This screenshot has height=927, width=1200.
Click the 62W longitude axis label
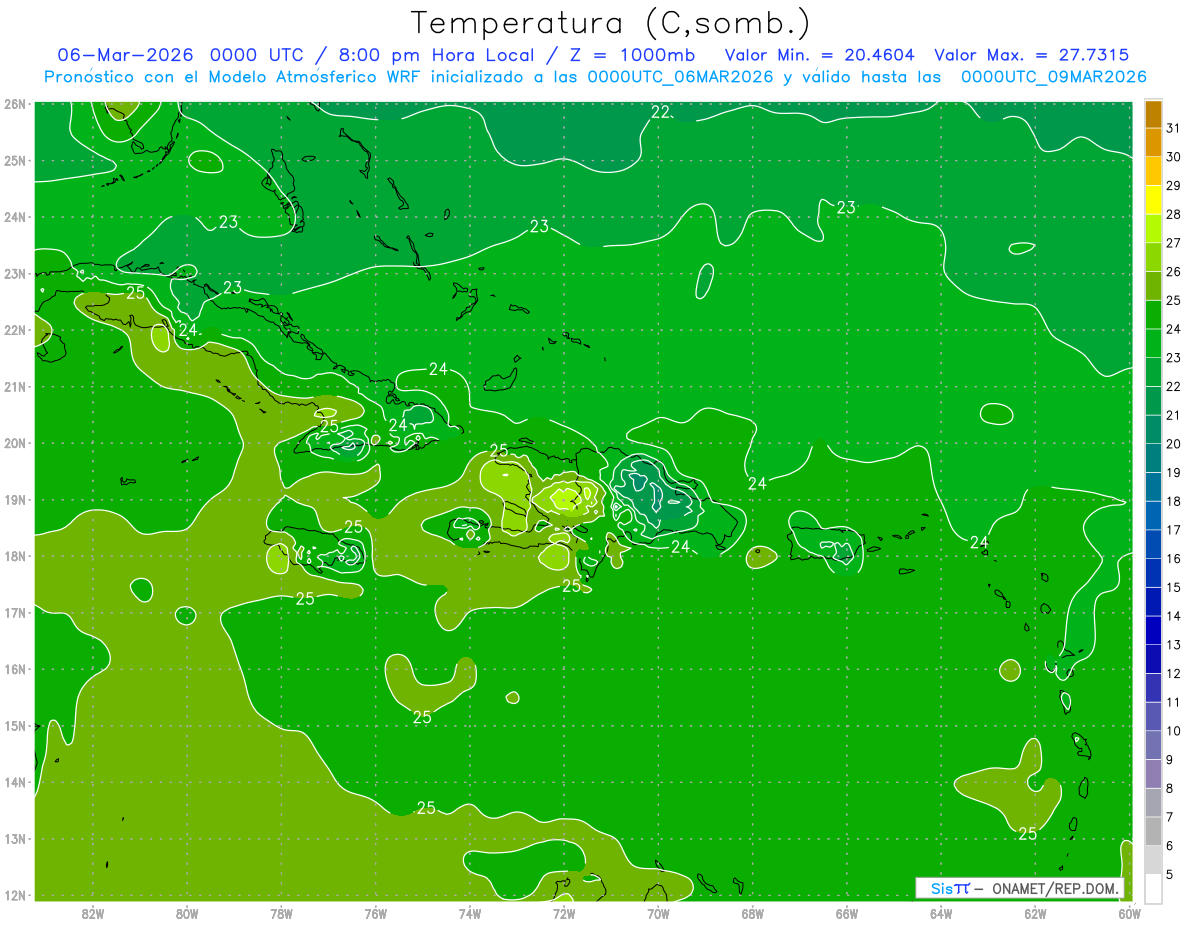tap(1035, 913)
